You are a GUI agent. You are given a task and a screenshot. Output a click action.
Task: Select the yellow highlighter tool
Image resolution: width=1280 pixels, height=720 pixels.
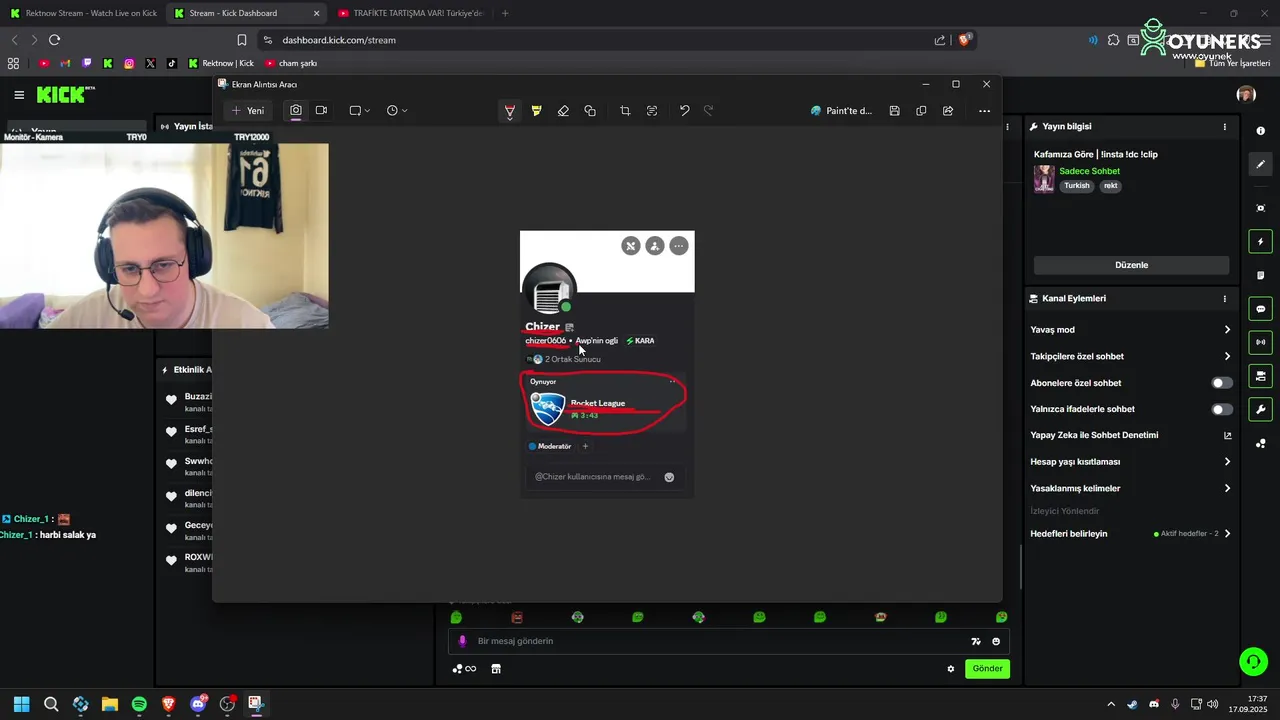(x=536, y=111)
